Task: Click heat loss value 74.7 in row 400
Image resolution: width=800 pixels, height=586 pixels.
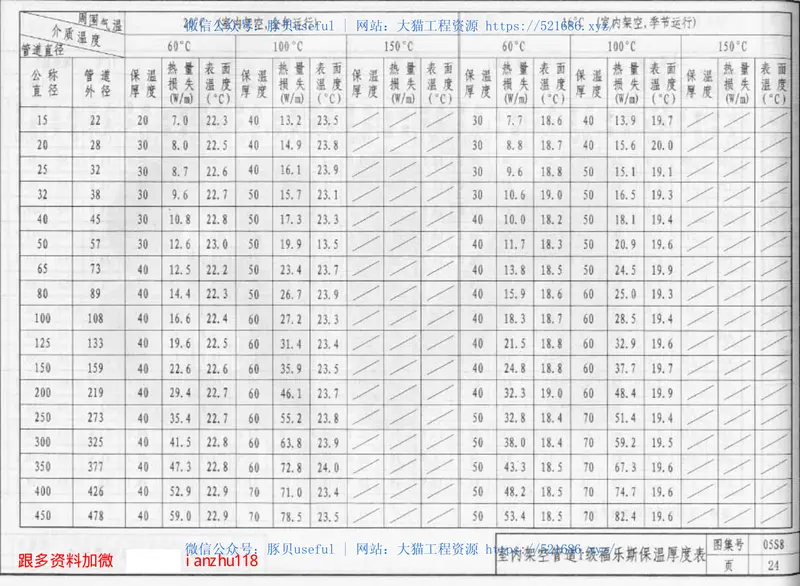Action: 624,492
